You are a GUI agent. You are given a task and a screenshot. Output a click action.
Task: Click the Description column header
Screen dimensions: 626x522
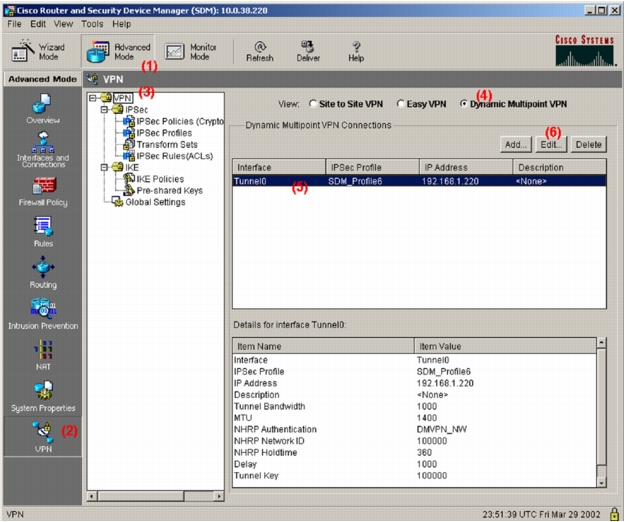560,167
